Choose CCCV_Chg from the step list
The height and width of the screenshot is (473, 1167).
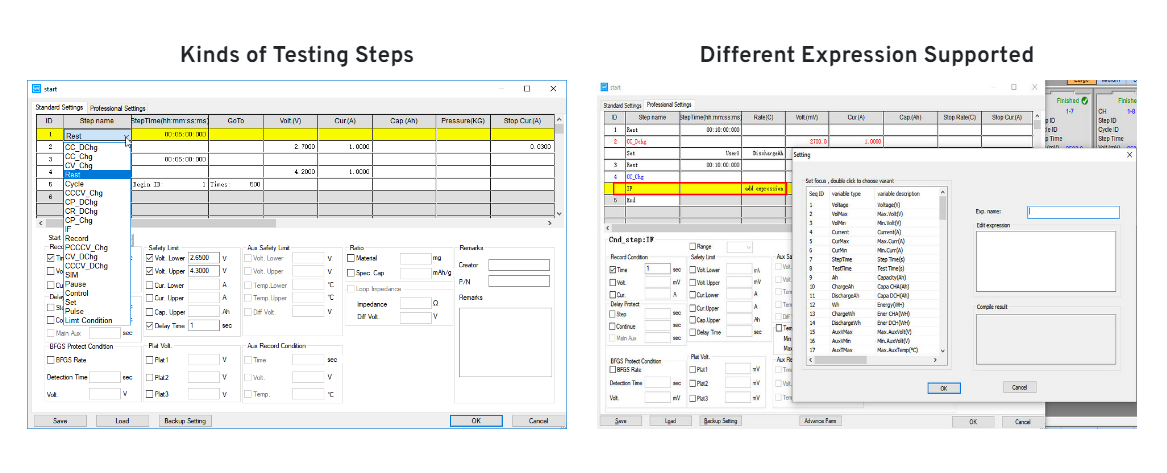point(84,192)
